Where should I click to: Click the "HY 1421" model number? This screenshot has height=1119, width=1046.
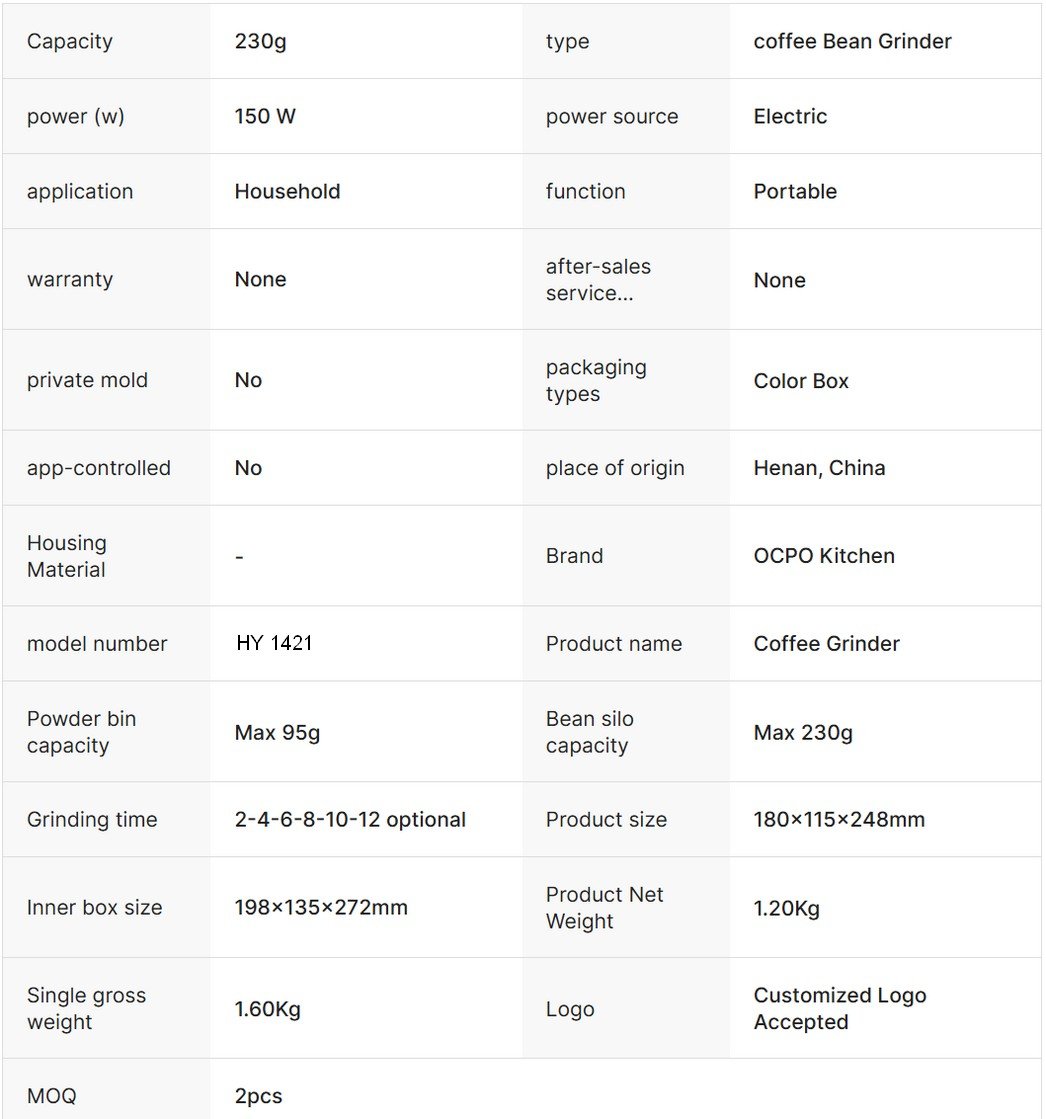pyautogui.click(x=274, y=644)
